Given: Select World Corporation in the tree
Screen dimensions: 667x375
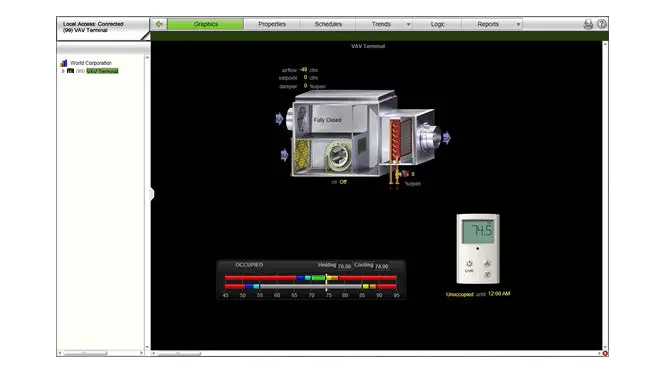Looking at the screenshot, I should point(91,63).
